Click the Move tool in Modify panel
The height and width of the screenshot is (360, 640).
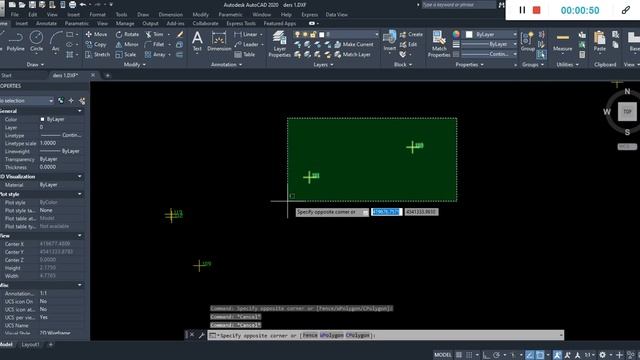[x=96, y=34]
